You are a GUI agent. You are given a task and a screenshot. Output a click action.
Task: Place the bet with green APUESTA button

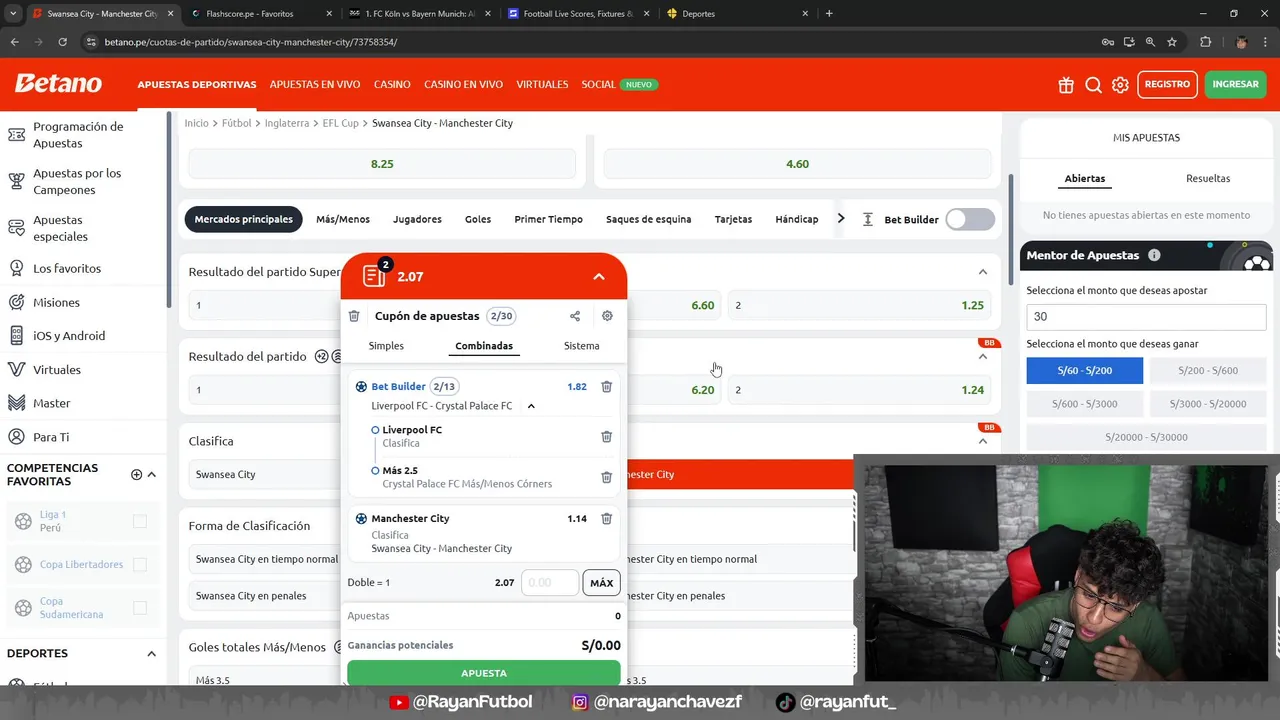click(484, 673)
